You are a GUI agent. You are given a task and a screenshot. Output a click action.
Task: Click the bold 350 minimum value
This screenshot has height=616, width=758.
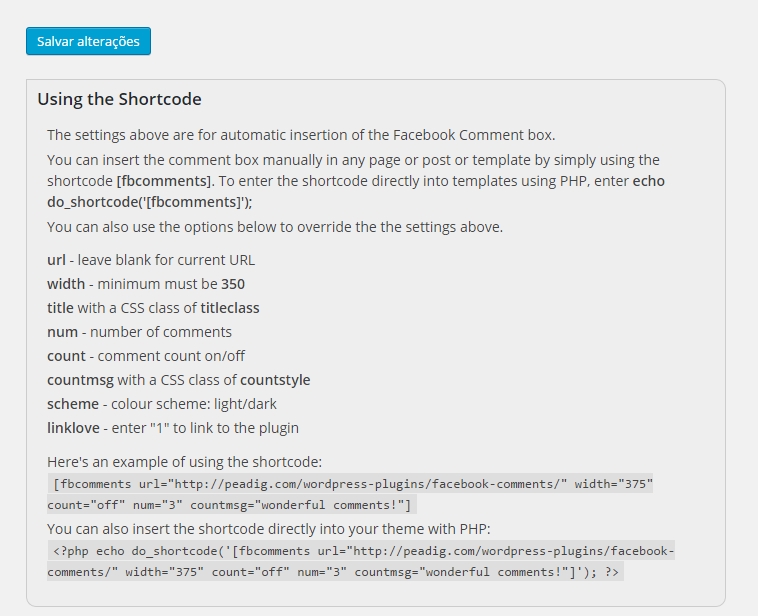233,284
